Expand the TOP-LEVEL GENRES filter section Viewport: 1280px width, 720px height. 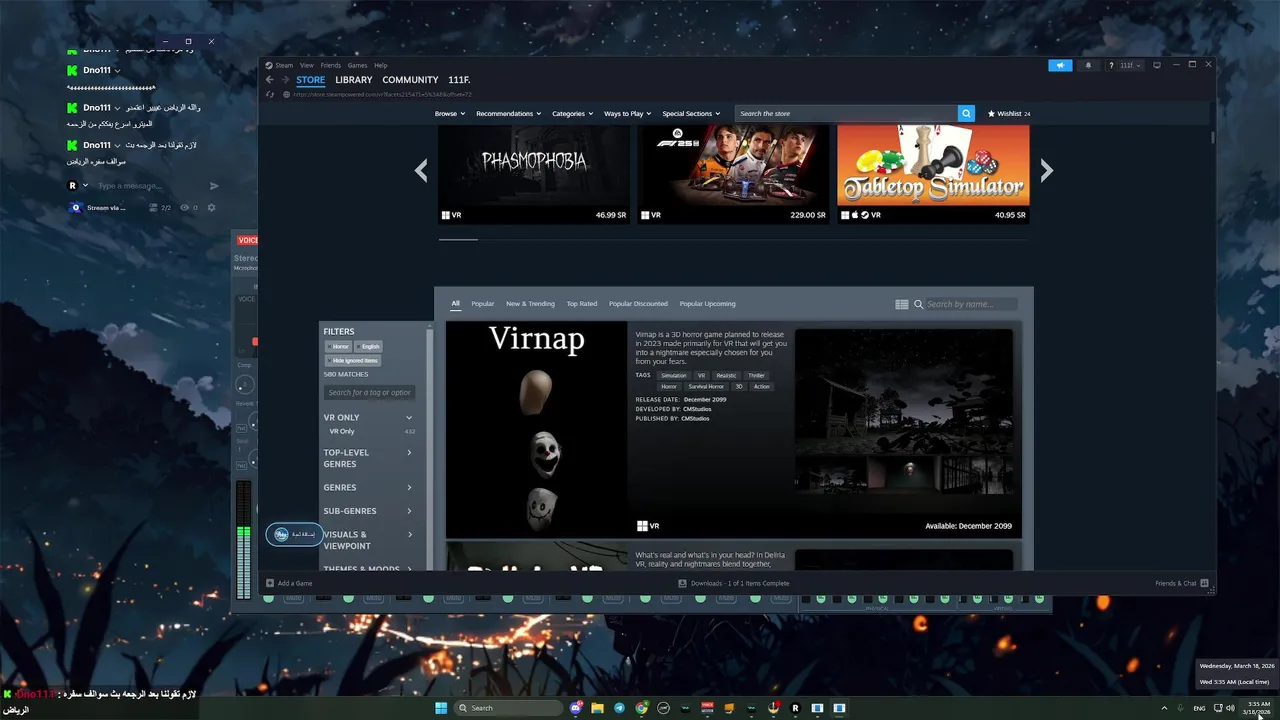tap(409, 453)
